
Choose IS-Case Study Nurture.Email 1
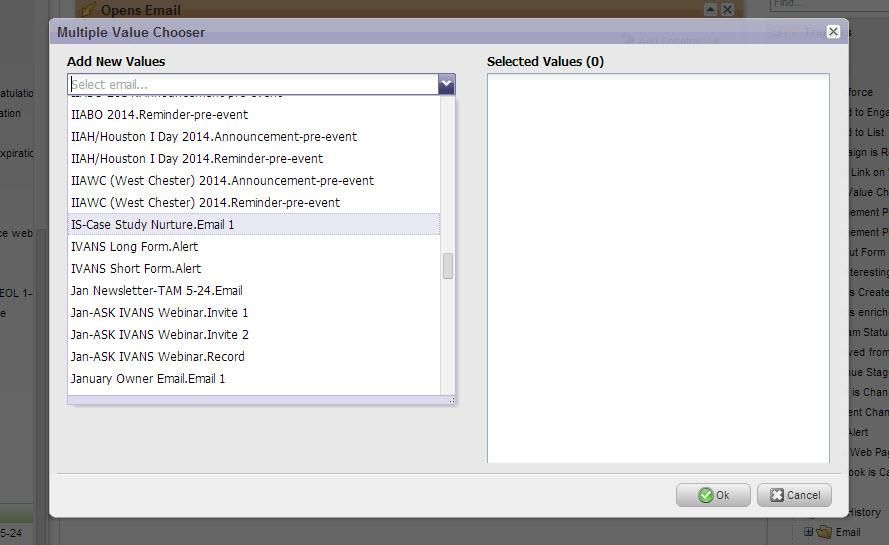(153, 225)
